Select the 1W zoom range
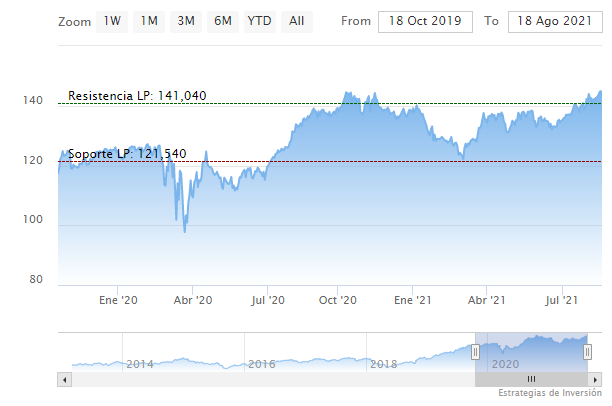 [x=112, y=21]
